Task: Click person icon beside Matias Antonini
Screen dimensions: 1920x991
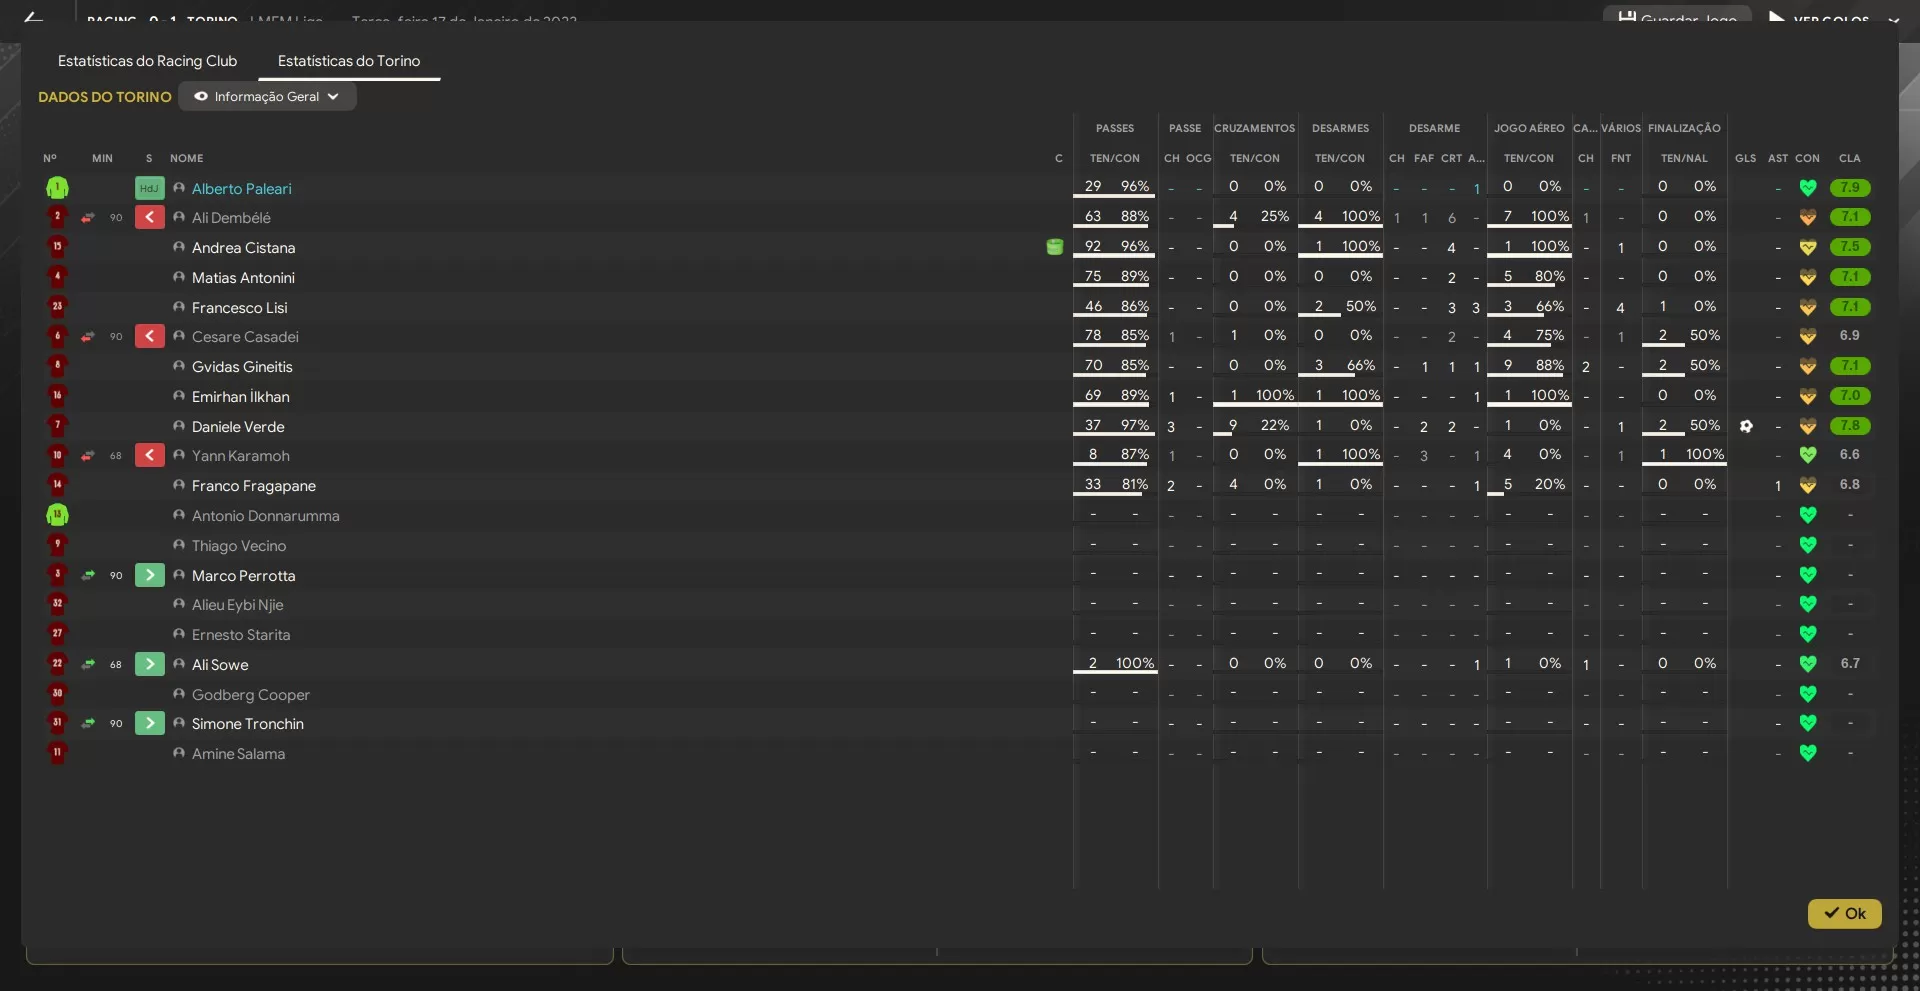Action: point(179,277)
